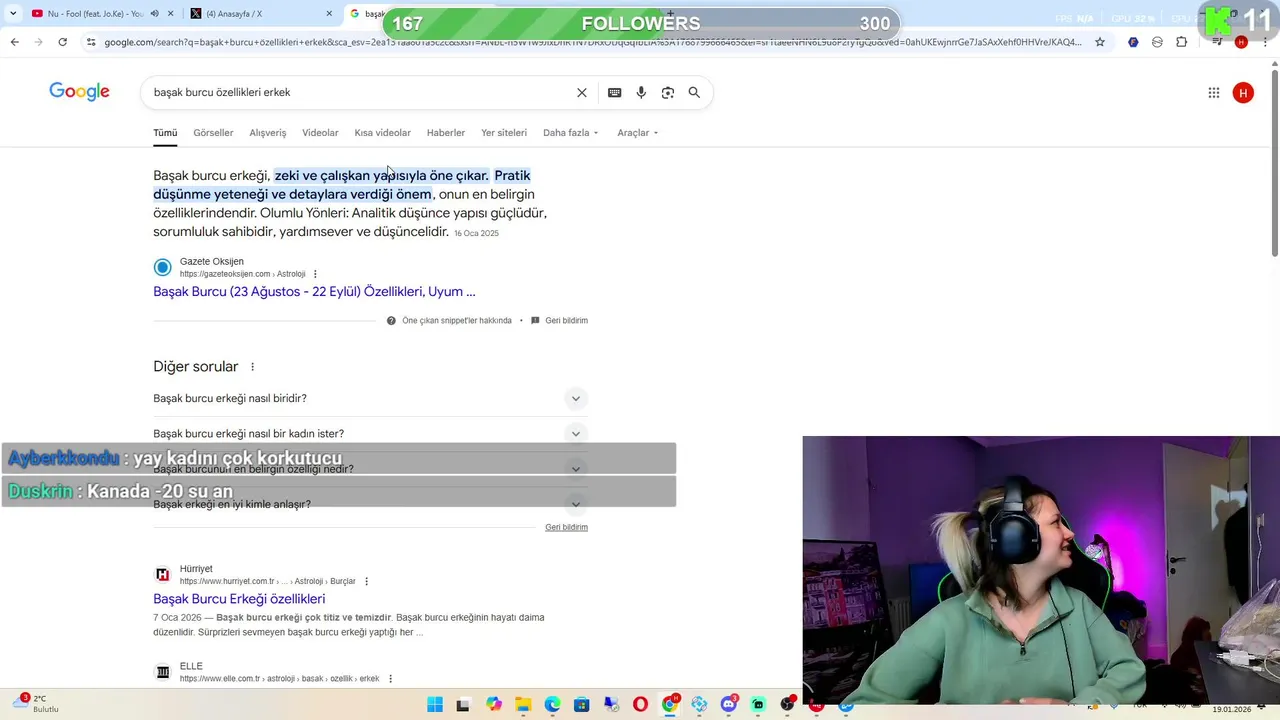Viewport: 1280px width, 720px height.
Task: Bookmark this page with the star icon
Action: 1100,42
